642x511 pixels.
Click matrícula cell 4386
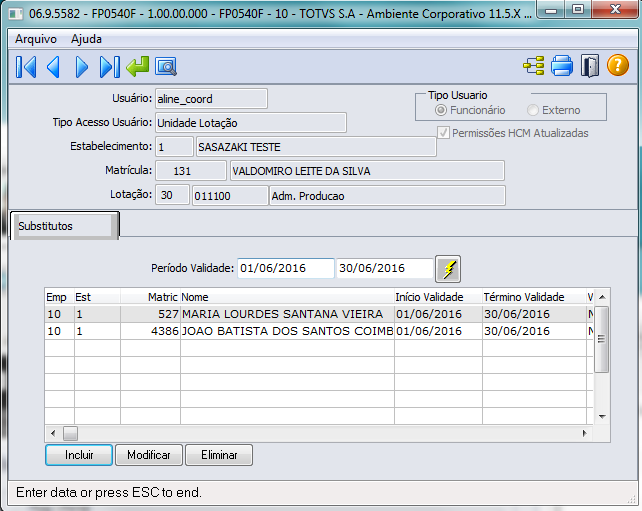(151, 331)
